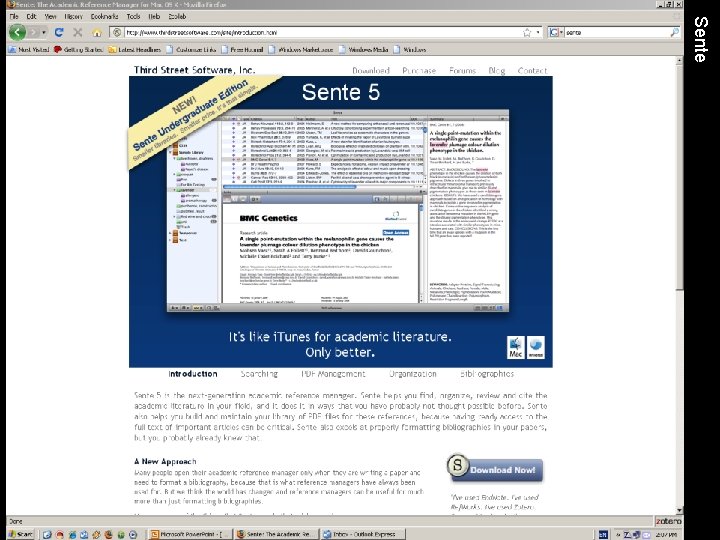This screenshot has width=720, height=540.
Task: Open the Customize Links bookmark
Action: click(191, 50)
